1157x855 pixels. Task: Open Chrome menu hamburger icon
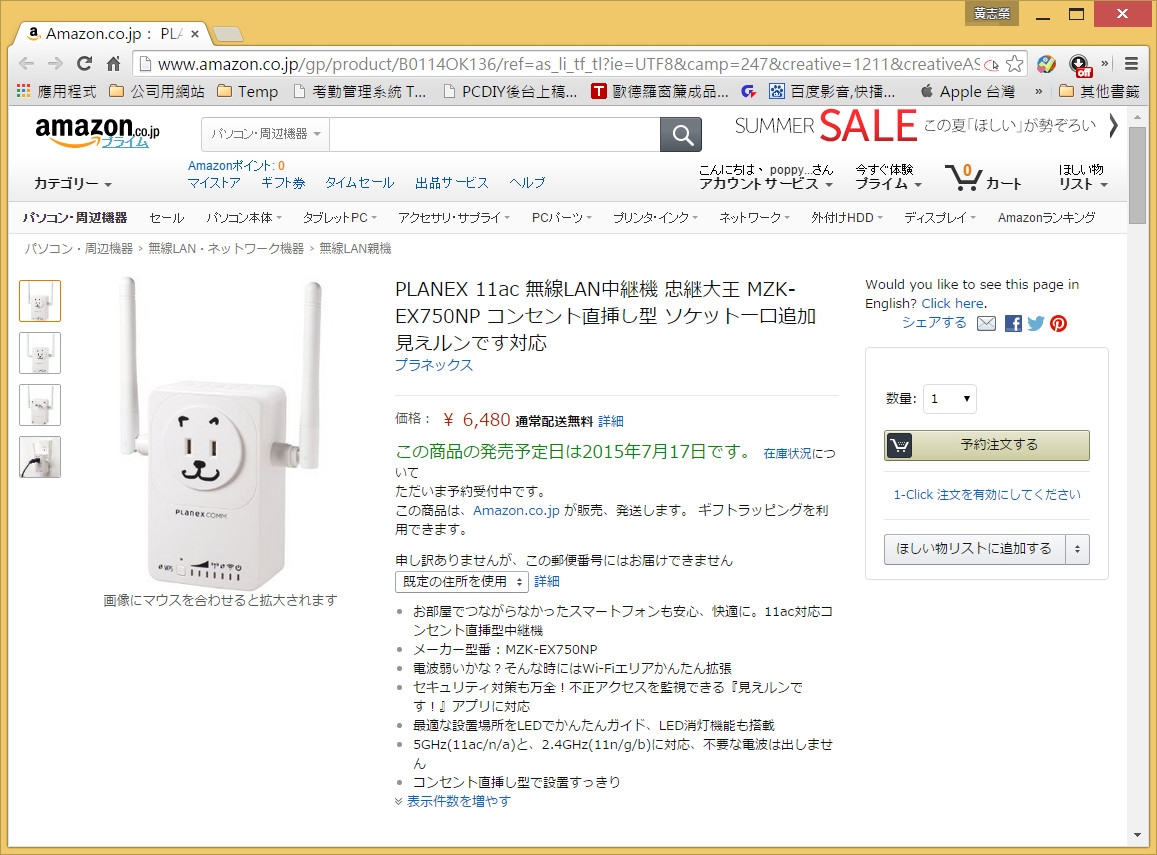[1130, 63]
